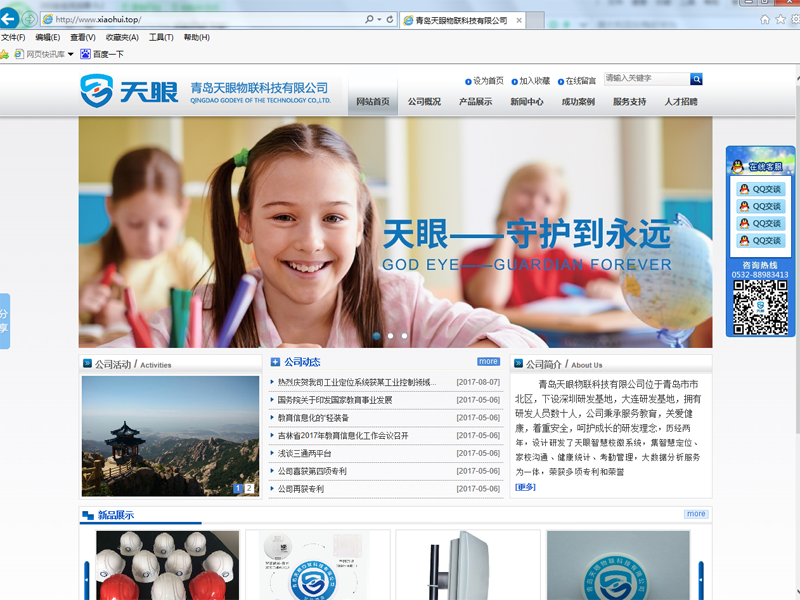
Task: Click the 加入收藏 link
Action: click(x=531, y=81)
